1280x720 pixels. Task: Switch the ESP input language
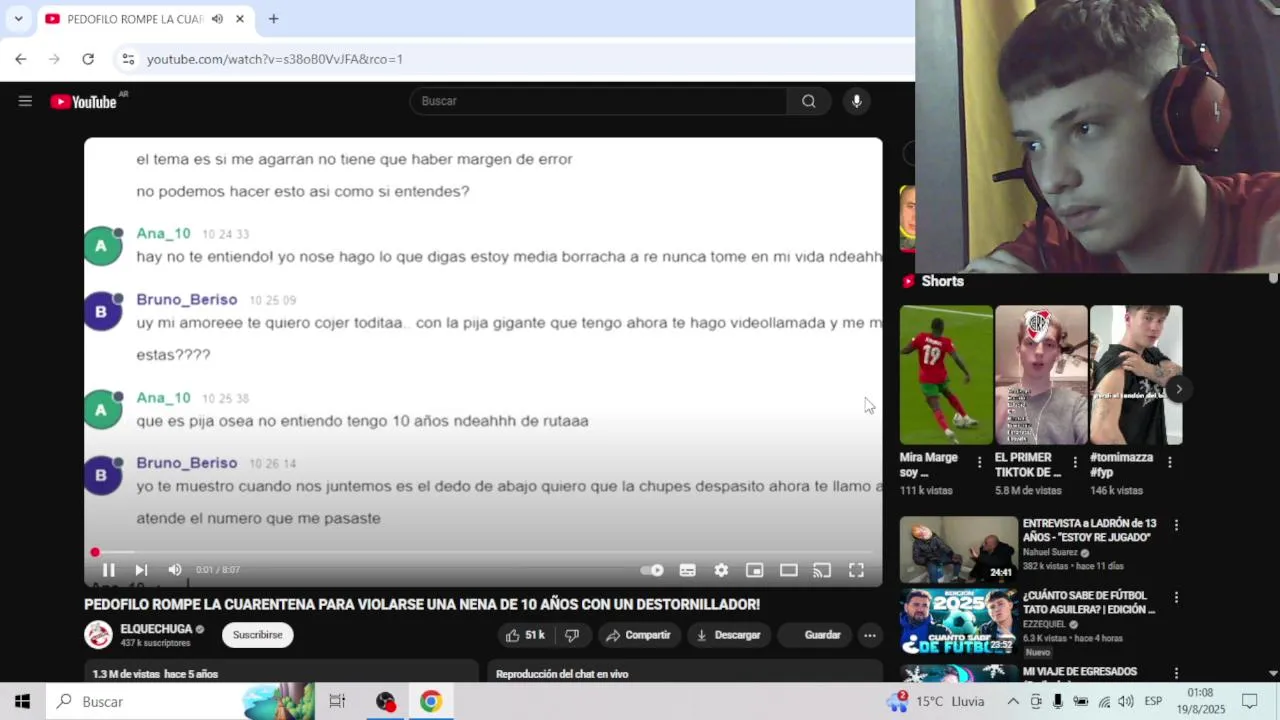(x=1153, y=702)
